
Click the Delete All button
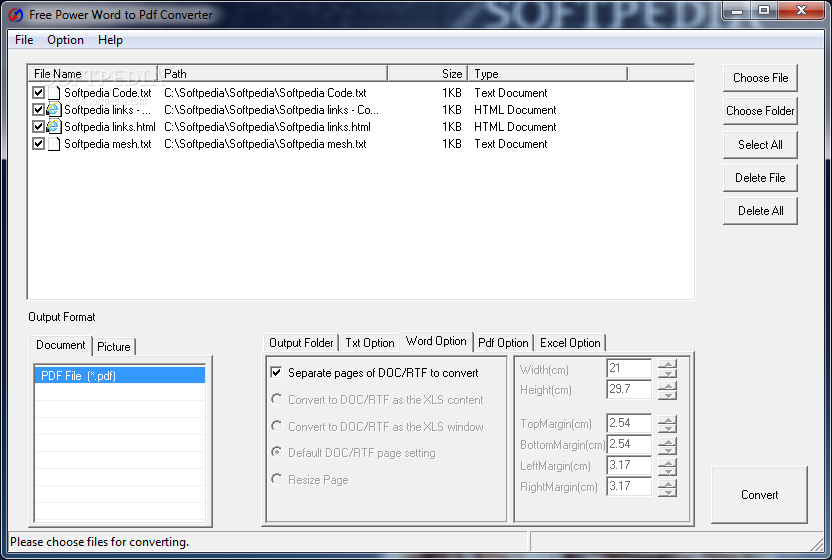(760, 211)
